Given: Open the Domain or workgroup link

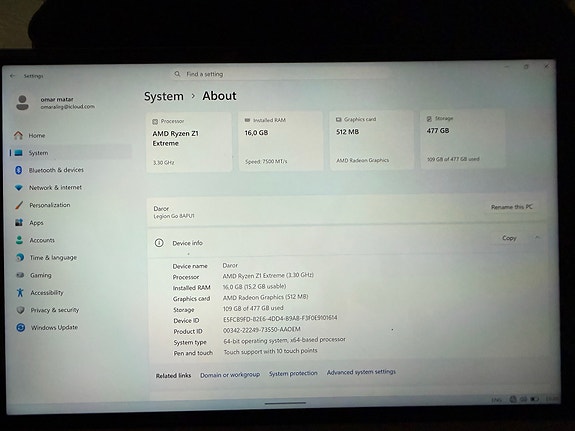Looking at the screenshot, I should pos(230,375).
